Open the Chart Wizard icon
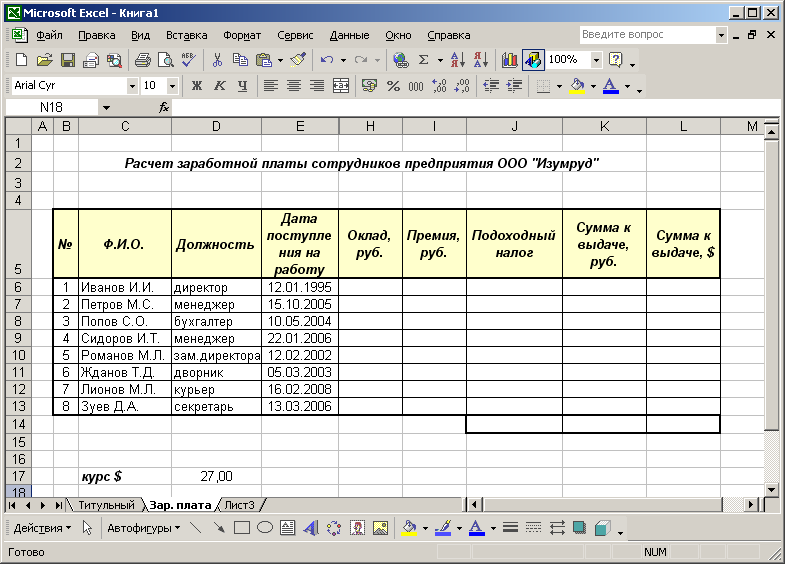Viewport: 785px width, 564px height. tap(510, 60)
